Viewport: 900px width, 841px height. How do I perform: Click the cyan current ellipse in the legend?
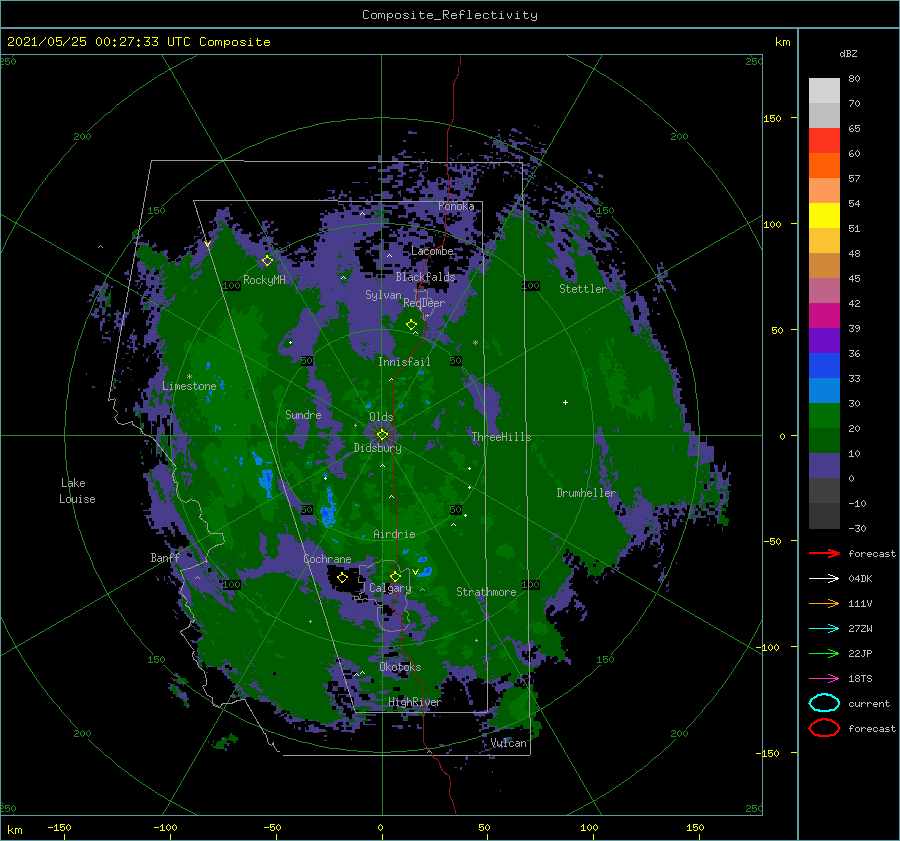point(824,703)
